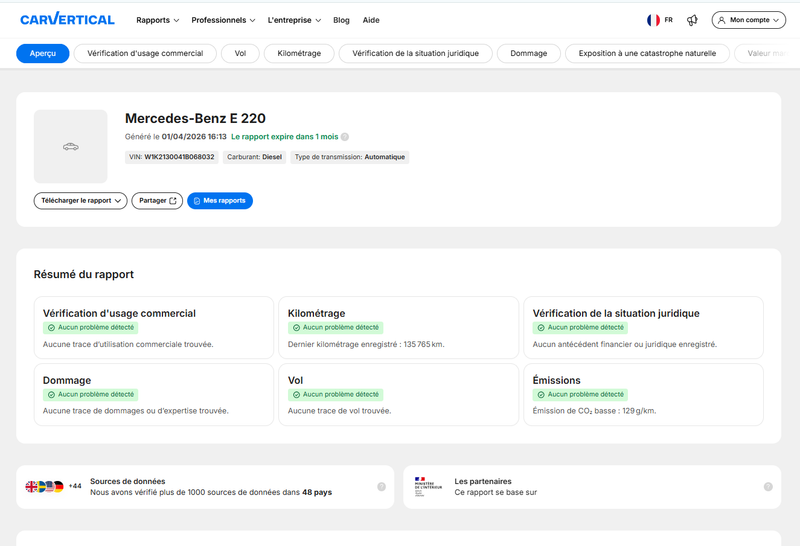
Task: Click the carVertical logo
Action: [67, 19]
